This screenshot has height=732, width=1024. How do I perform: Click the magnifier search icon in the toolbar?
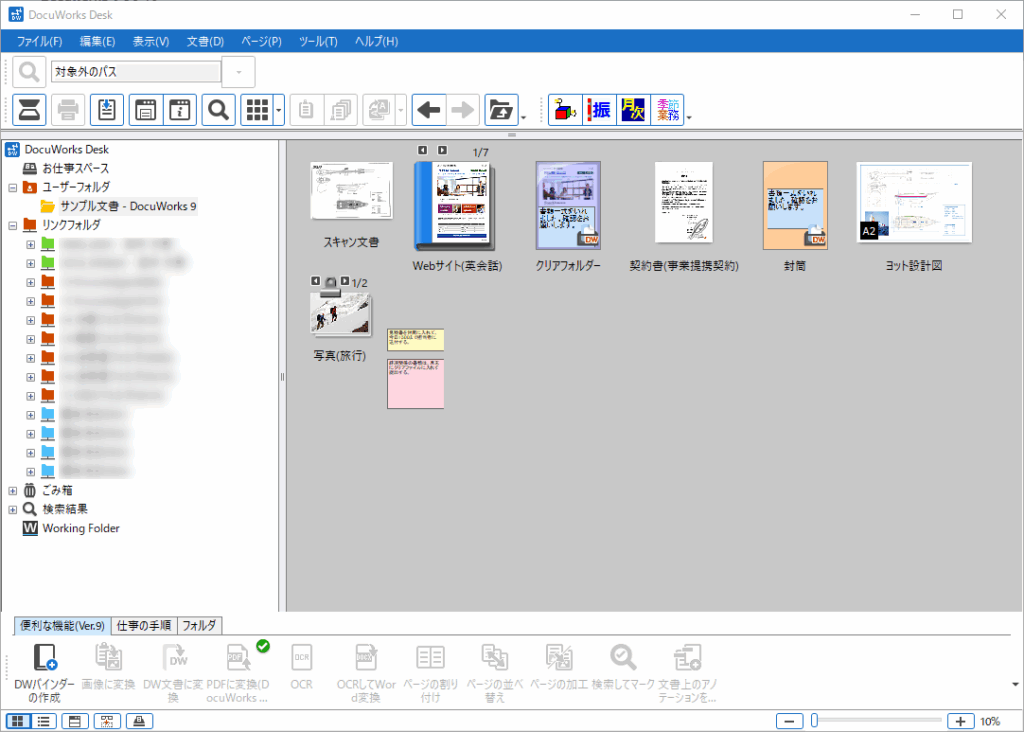(x=218, y=110)
